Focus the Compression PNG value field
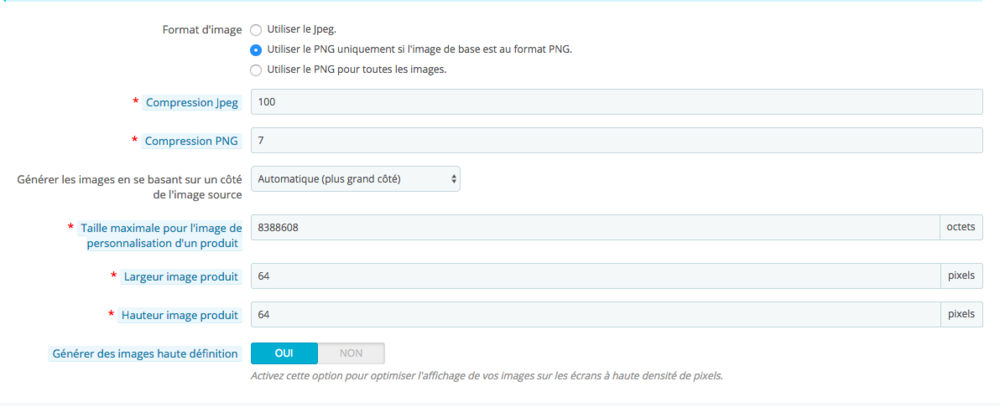The height and width of the screenshot is (407, 1000). 616,141
